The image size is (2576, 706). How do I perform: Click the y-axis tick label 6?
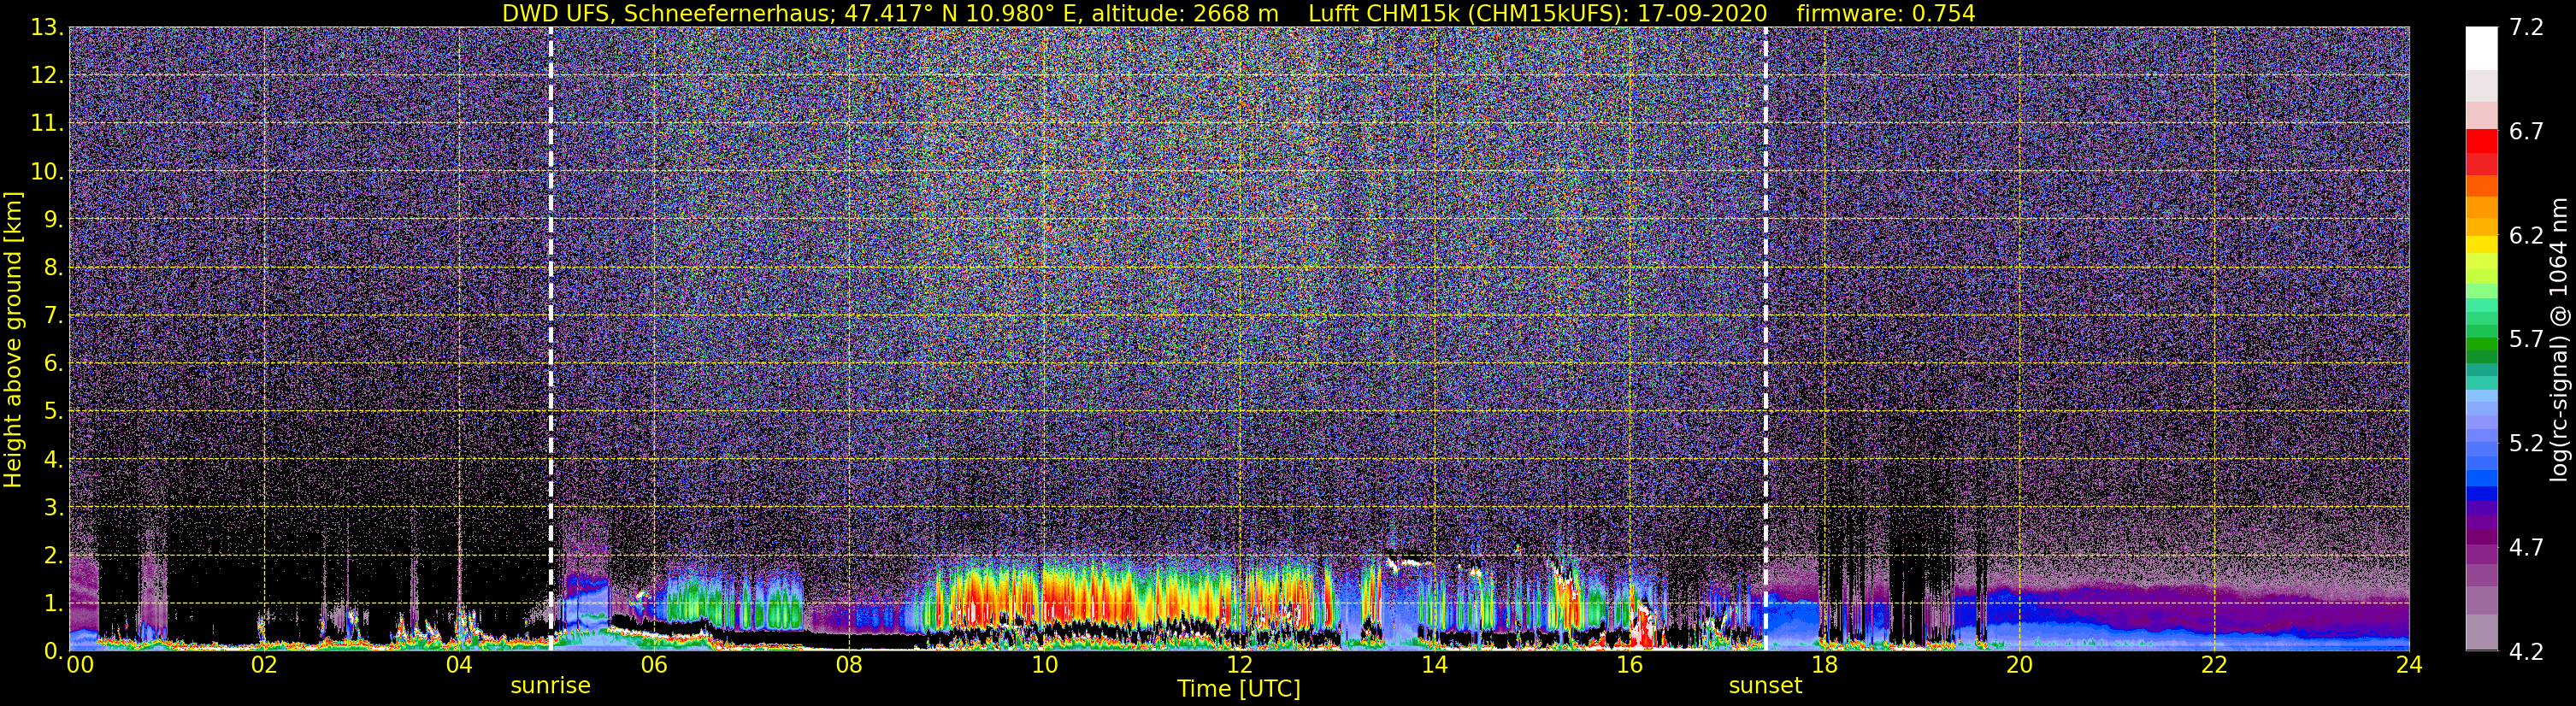coord(52,363)
